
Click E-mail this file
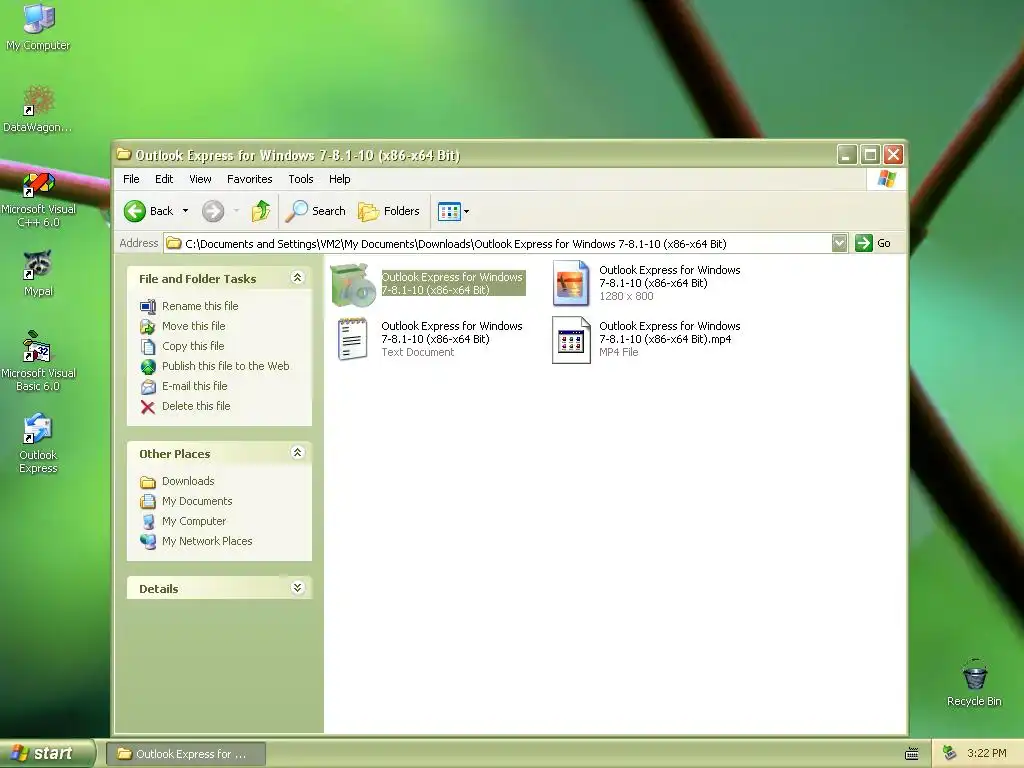pyautogui.click(x=195, y=386)
